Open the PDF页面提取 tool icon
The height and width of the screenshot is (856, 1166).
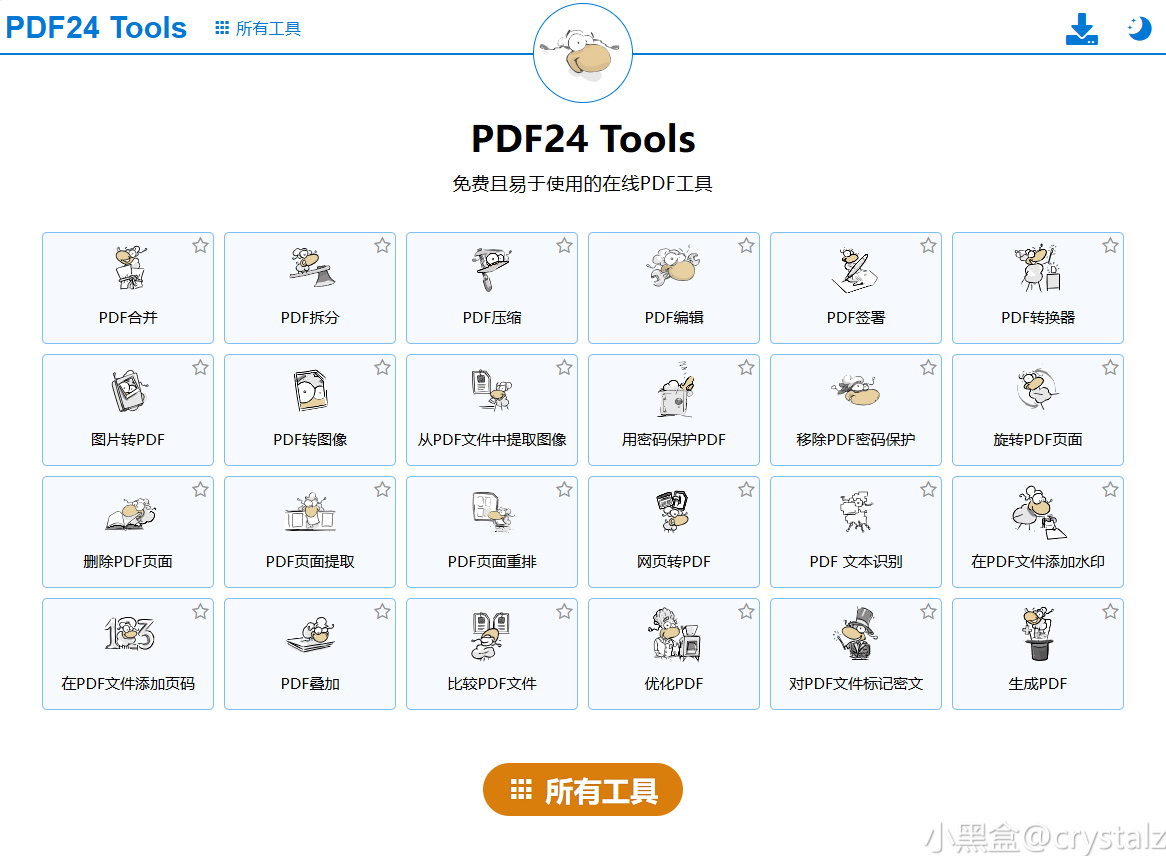[311, 512]
